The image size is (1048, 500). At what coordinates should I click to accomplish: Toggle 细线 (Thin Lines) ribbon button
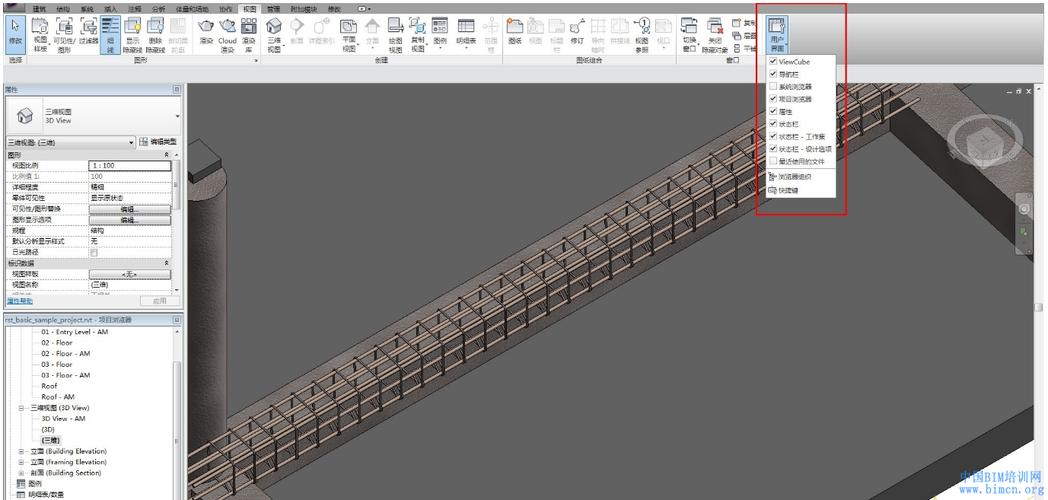pos(110,35)
